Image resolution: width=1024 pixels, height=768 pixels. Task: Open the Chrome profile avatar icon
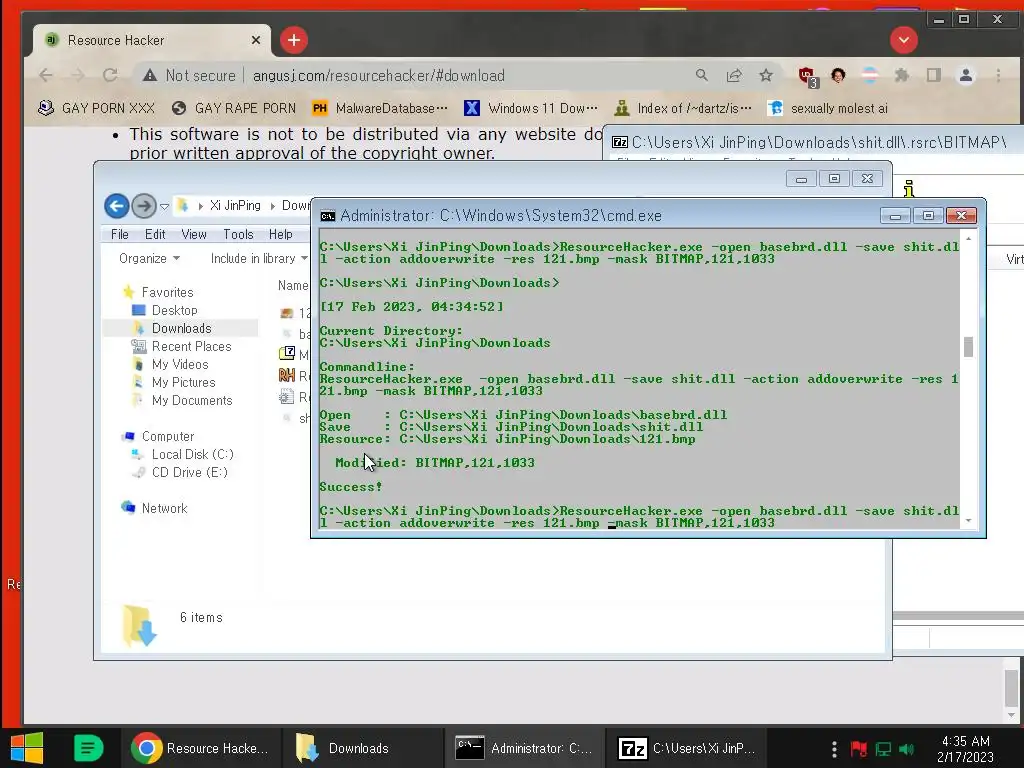tap(966, 75)
